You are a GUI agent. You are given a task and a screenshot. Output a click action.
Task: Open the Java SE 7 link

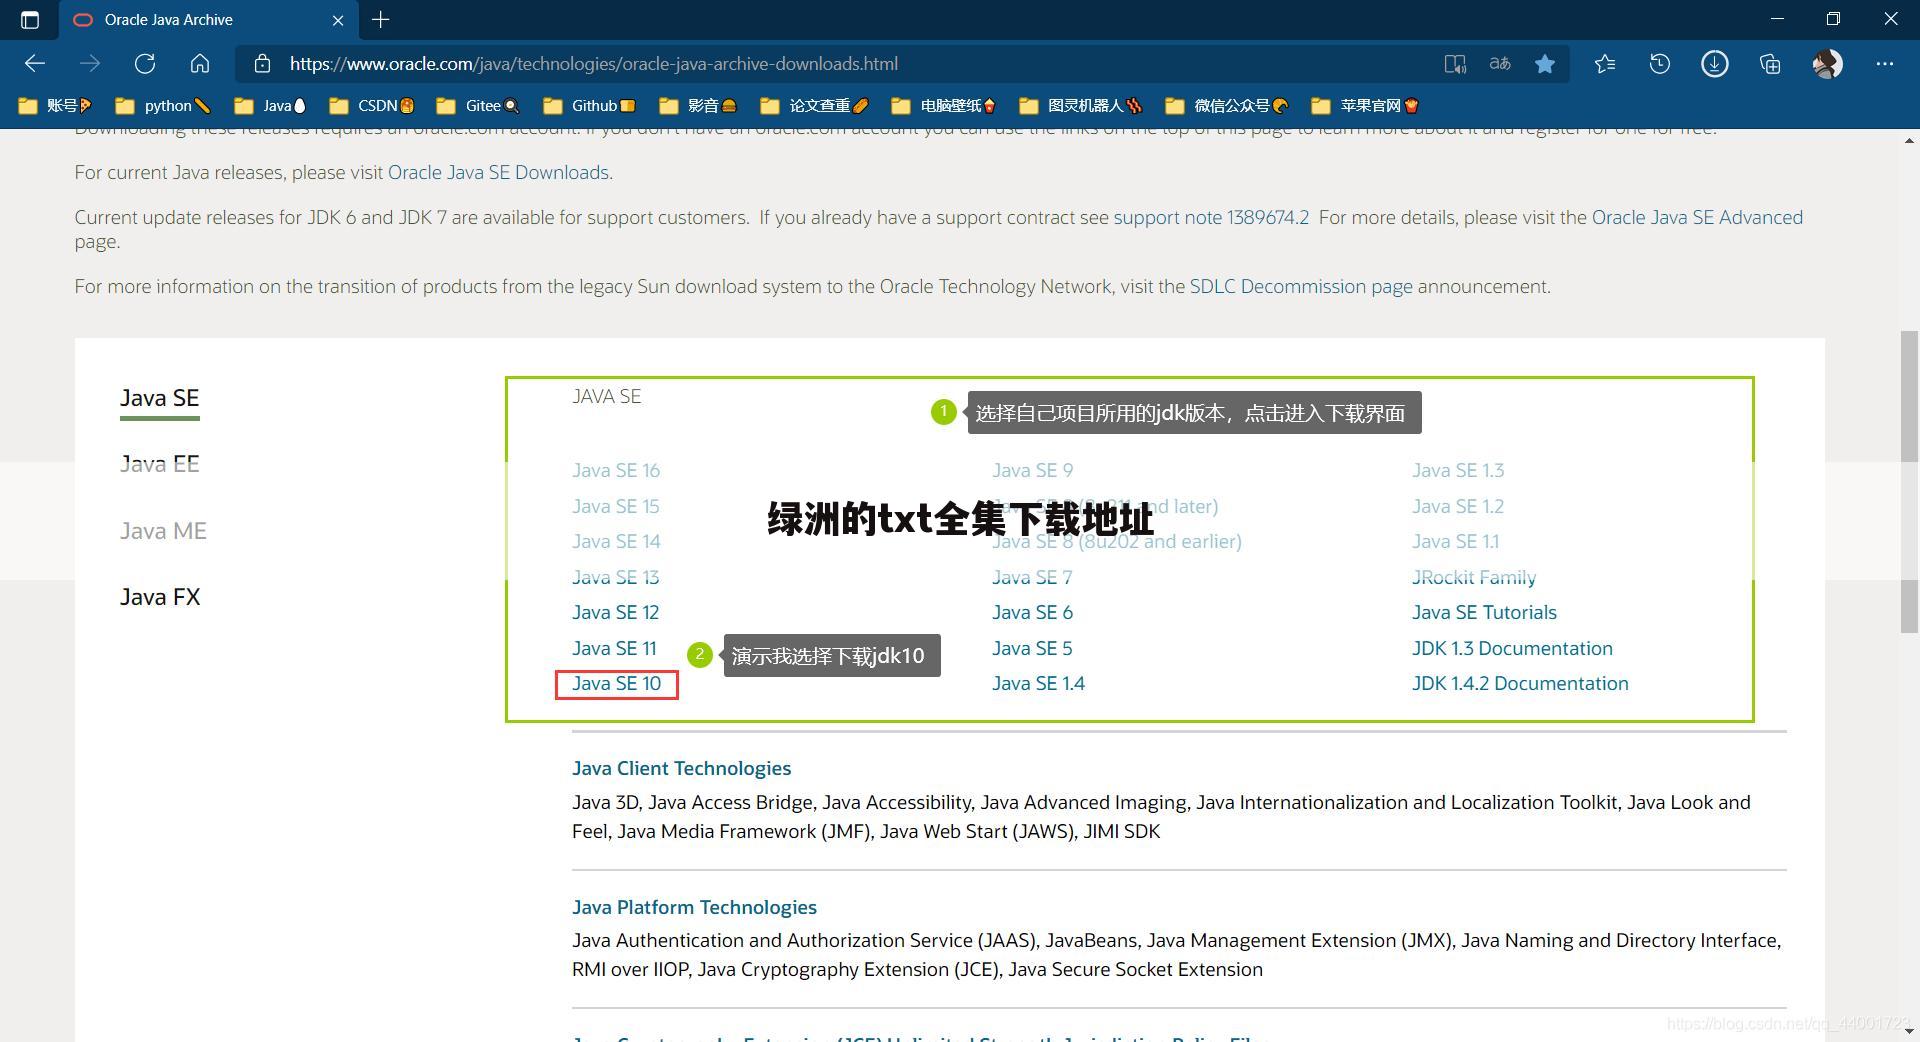[x=1032, y=577]
